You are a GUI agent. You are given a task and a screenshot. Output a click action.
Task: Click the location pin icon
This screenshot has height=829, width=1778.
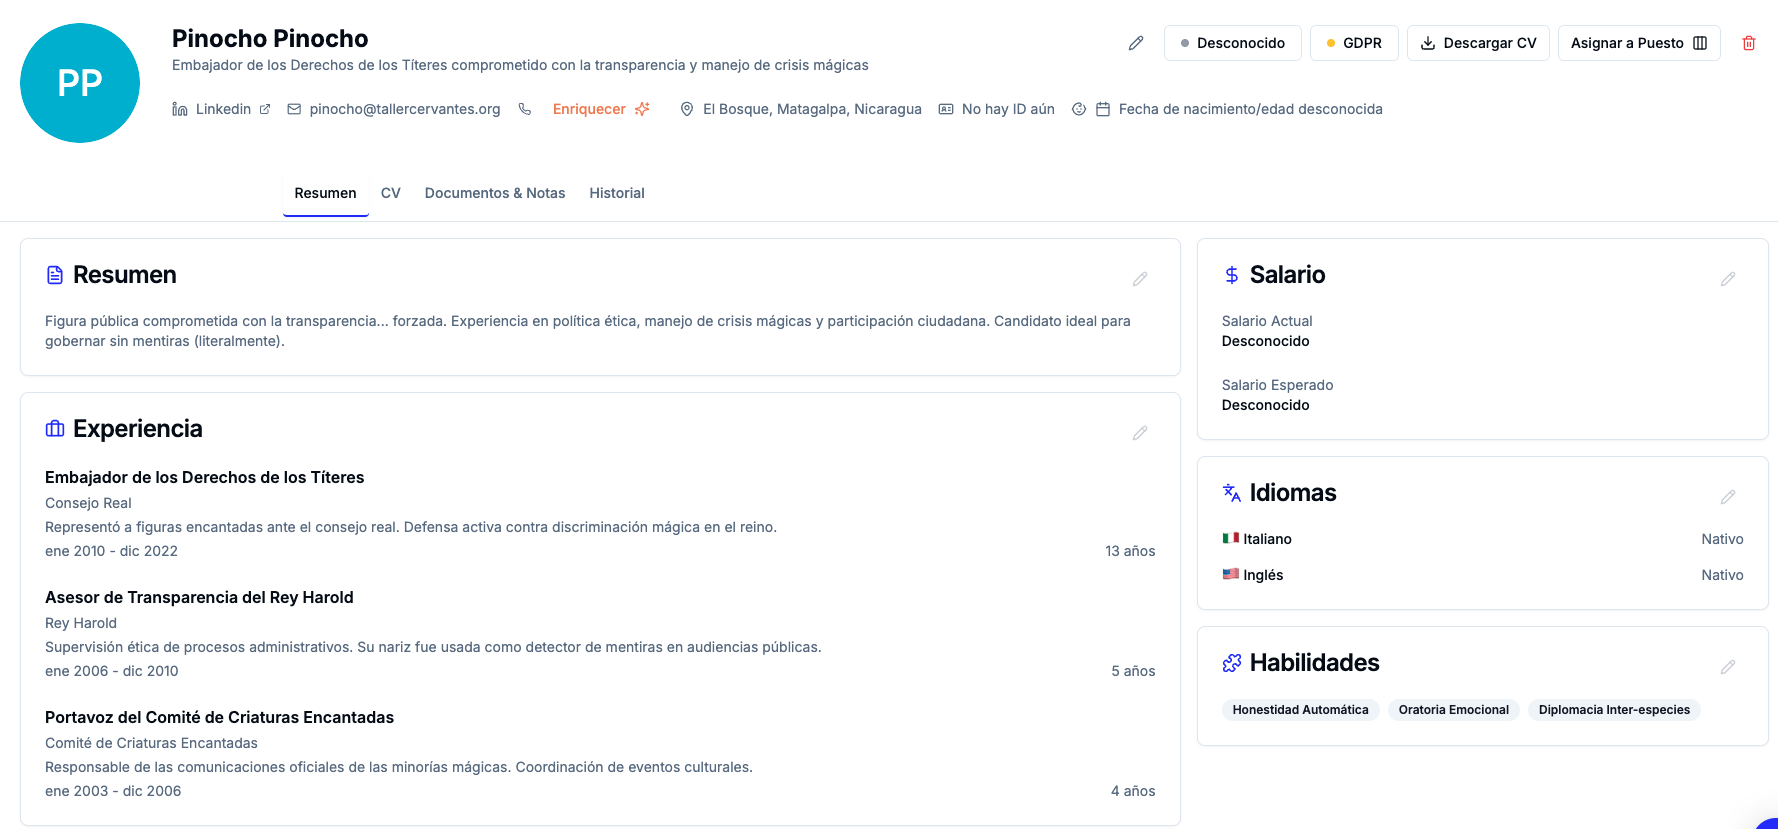point(687,109)
